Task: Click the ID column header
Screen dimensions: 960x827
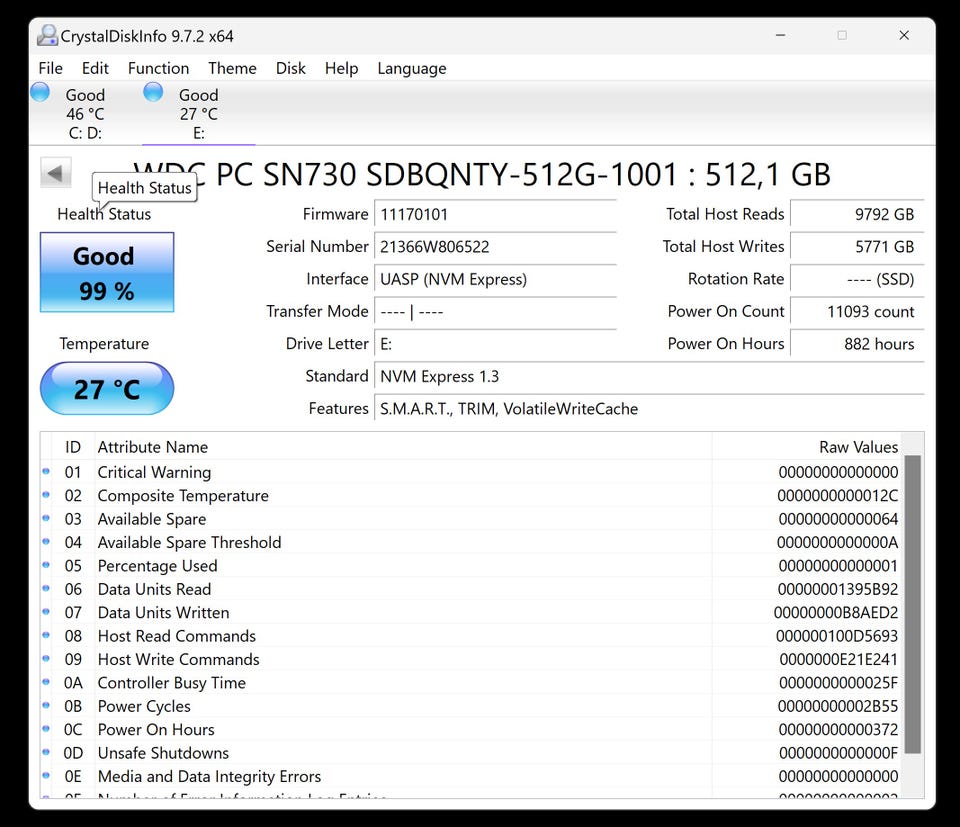Action: (73, 447)
